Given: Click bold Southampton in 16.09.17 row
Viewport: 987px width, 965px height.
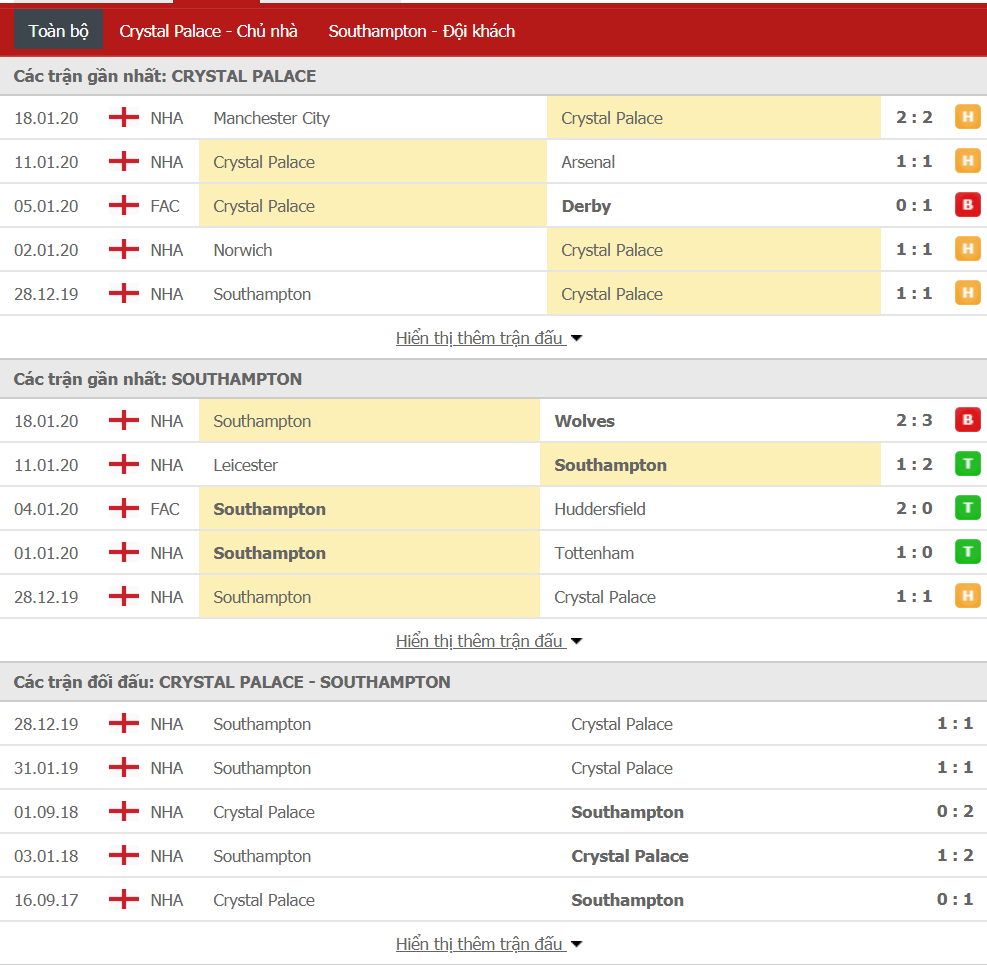Looking at the screenshot, I should [627, 901].
